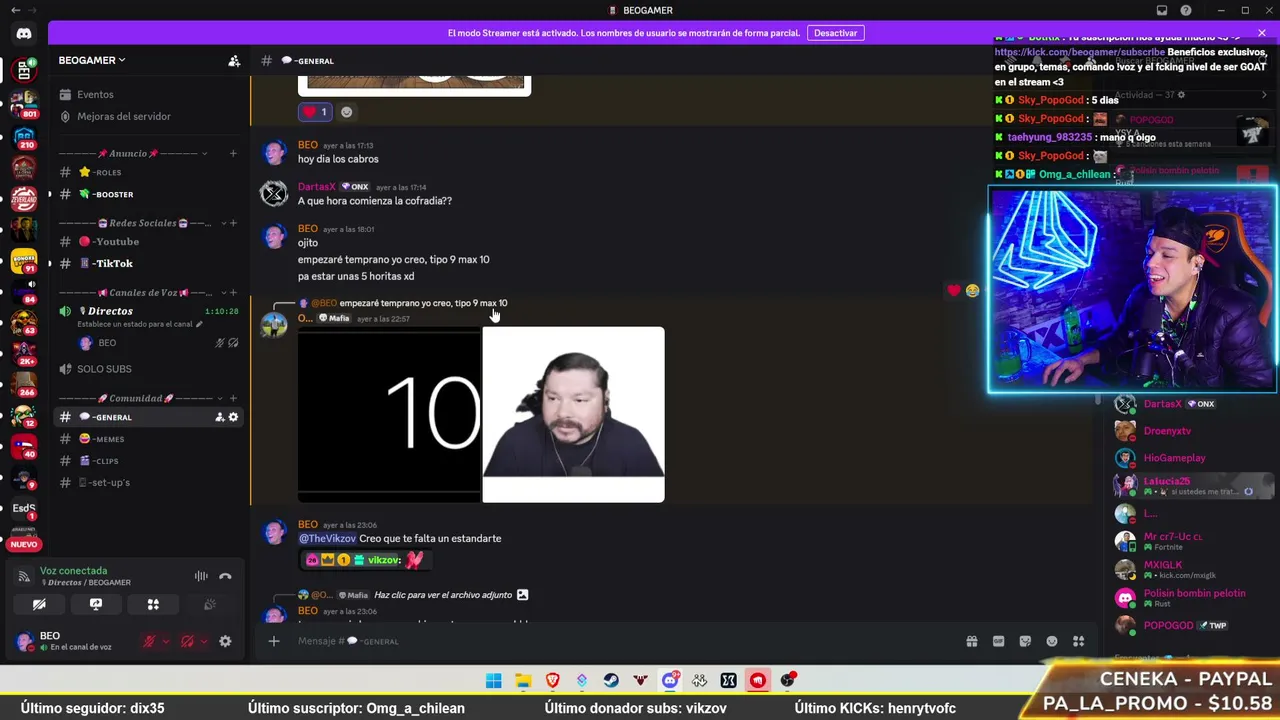This screenshot has width=1280, height=720.
Task: Open the Brave browser from the taskbar
Action: (x=553, y=681)
